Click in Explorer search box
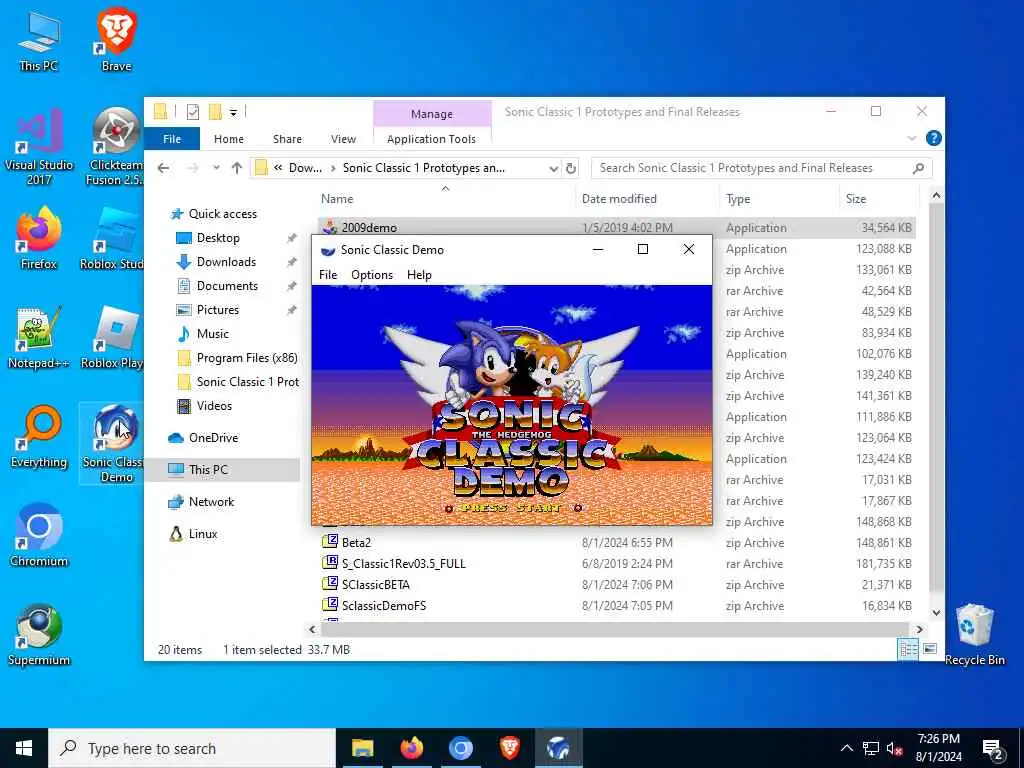 pyautogui.click(x=761, y=168)
